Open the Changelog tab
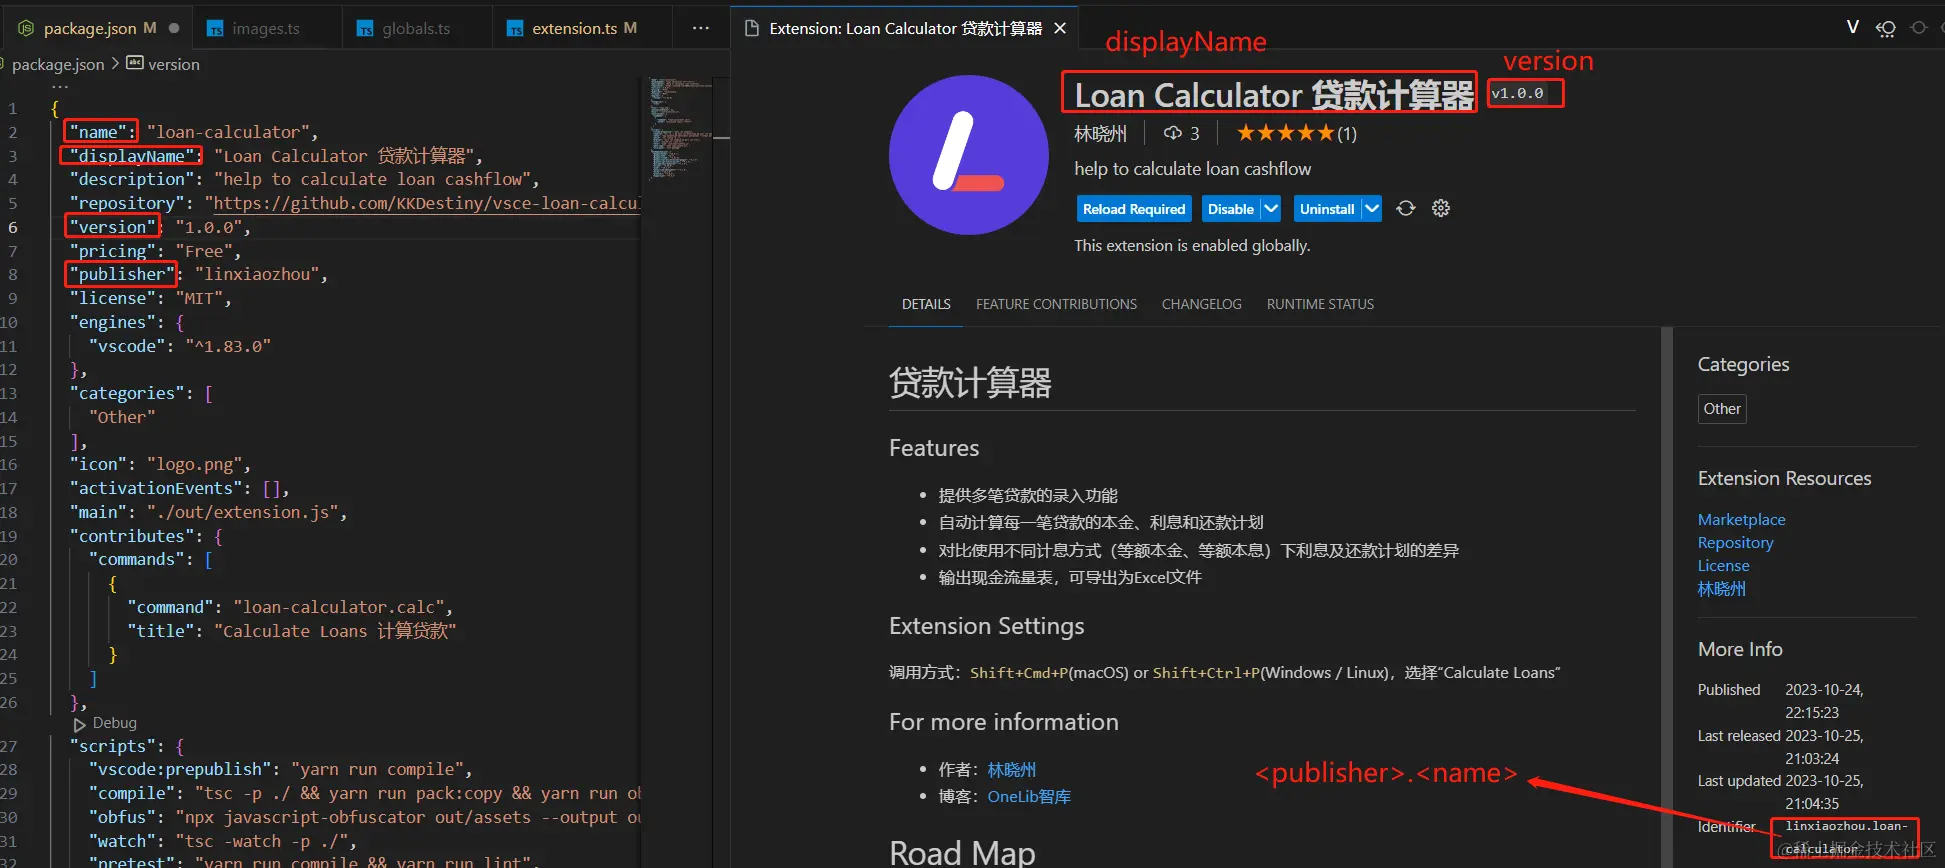This screenshot has width=1945, height=868. (1201, 304)
